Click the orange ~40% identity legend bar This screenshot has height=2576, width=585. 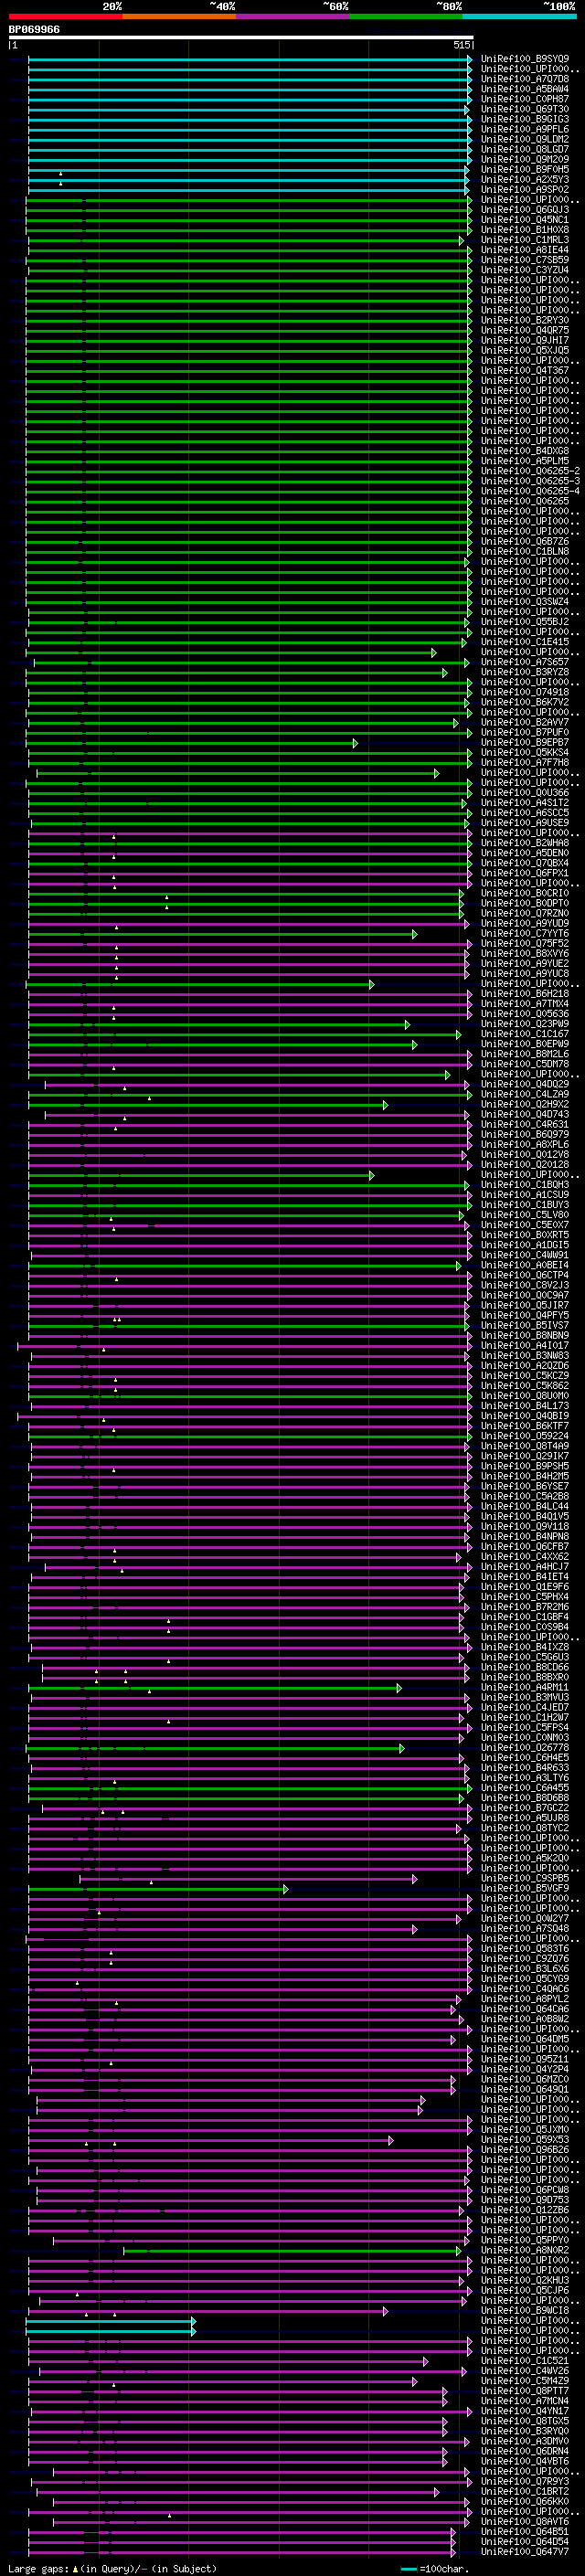pos(179,16)
